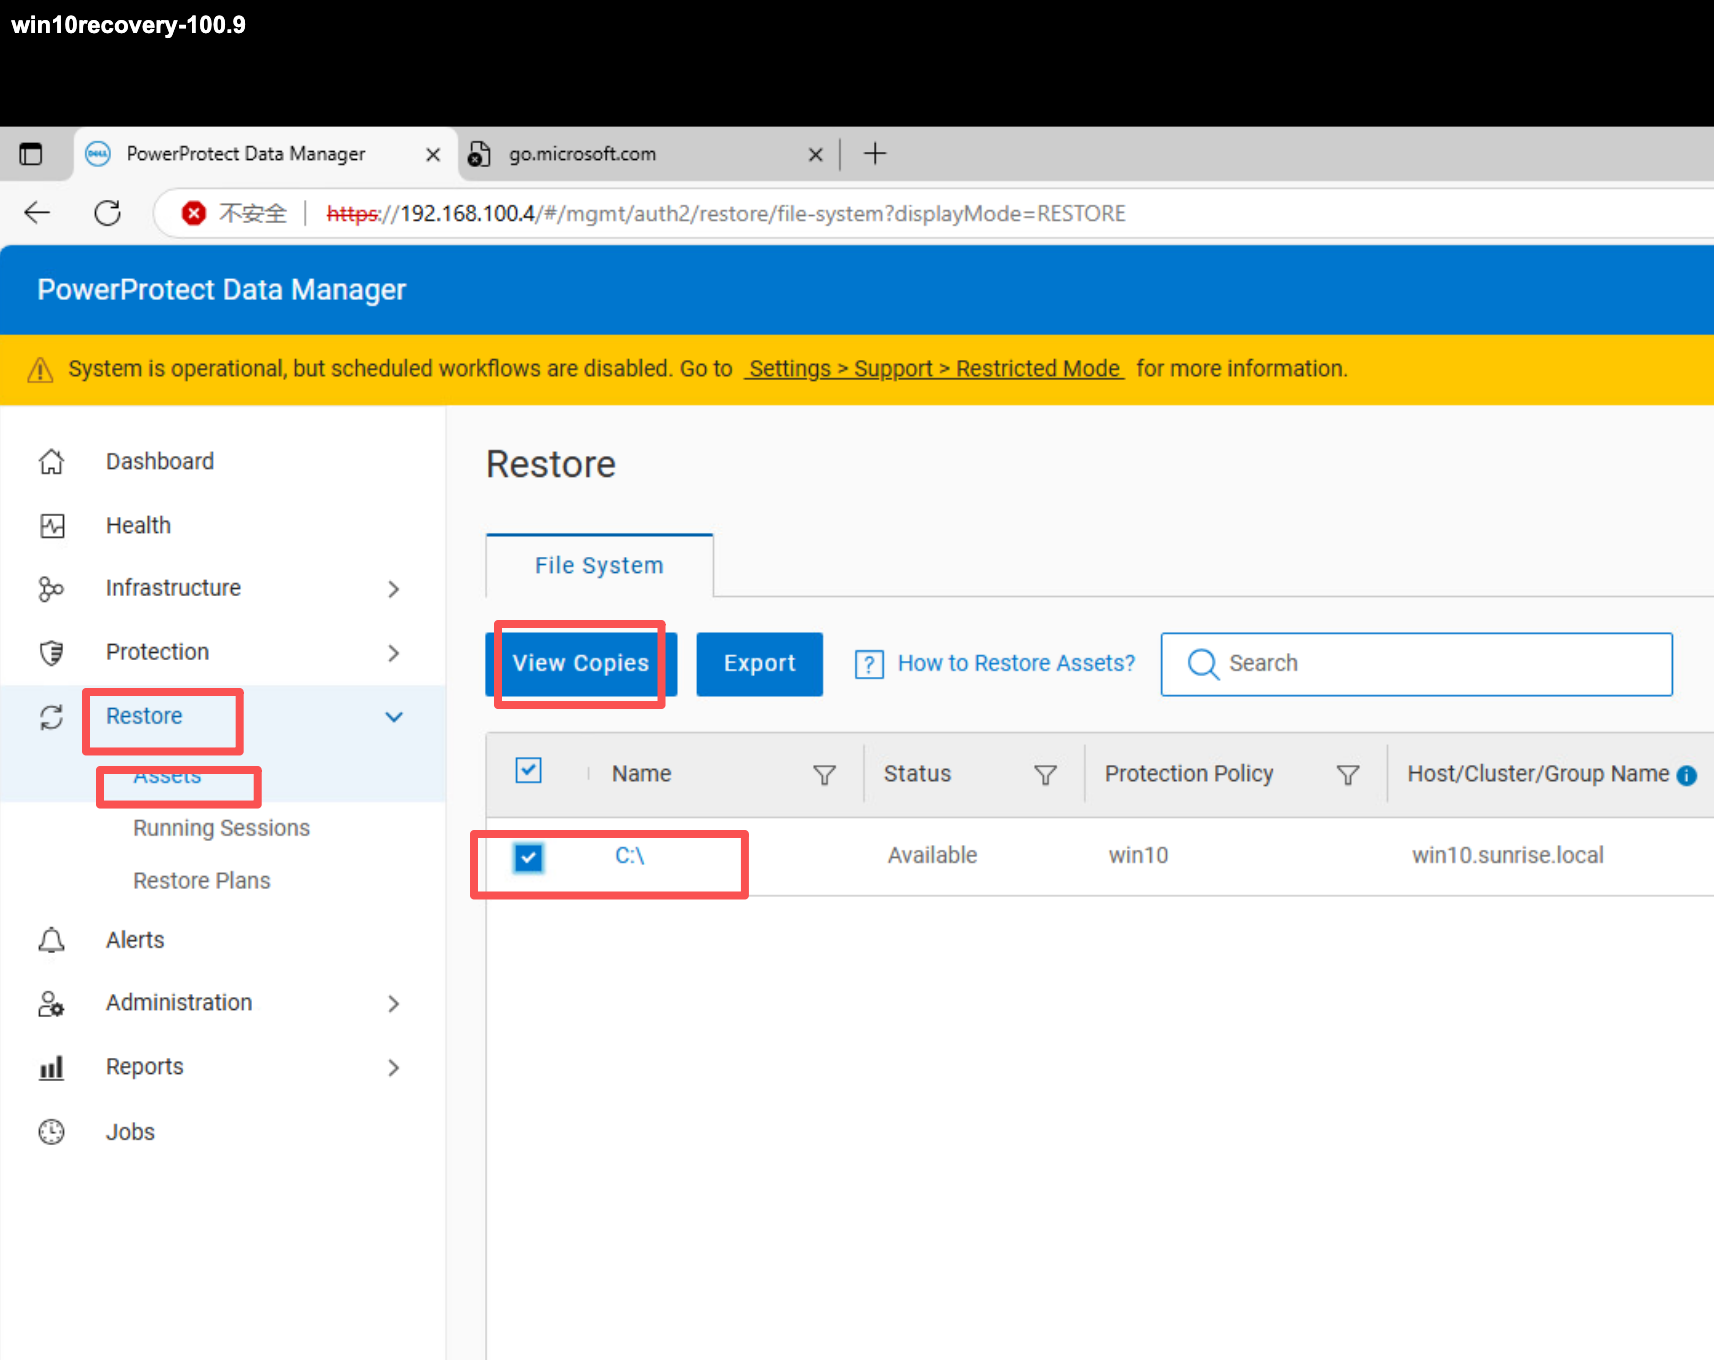This screenshot has height=1360, width=1714.
Task: Expand the Infrastructure menu chevron
Action: click(x=394, y=589)
